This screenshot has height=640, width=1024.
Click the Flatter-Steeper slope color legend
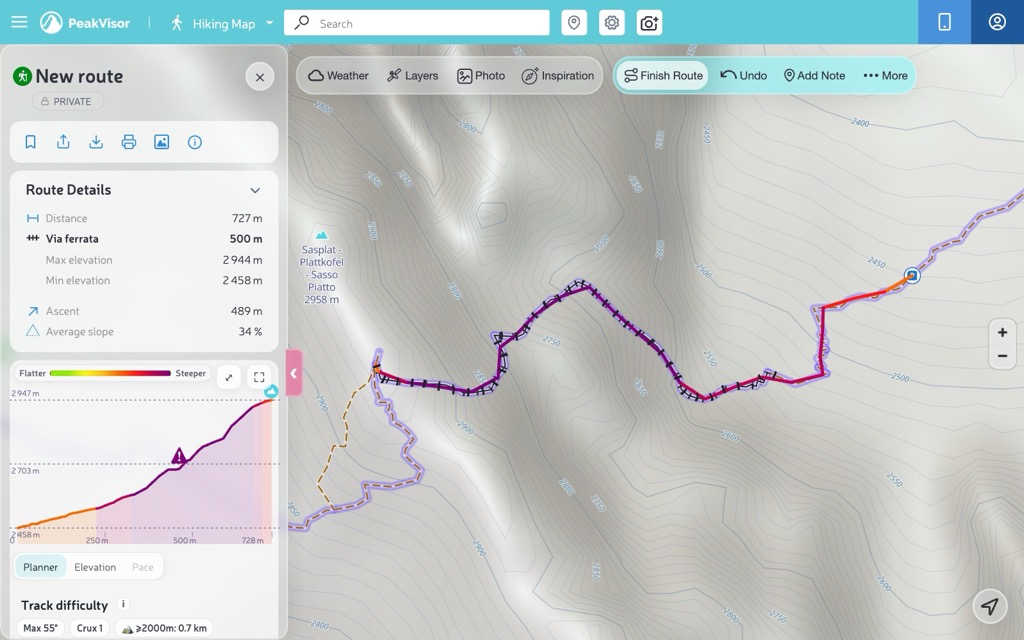click(112, 373)
